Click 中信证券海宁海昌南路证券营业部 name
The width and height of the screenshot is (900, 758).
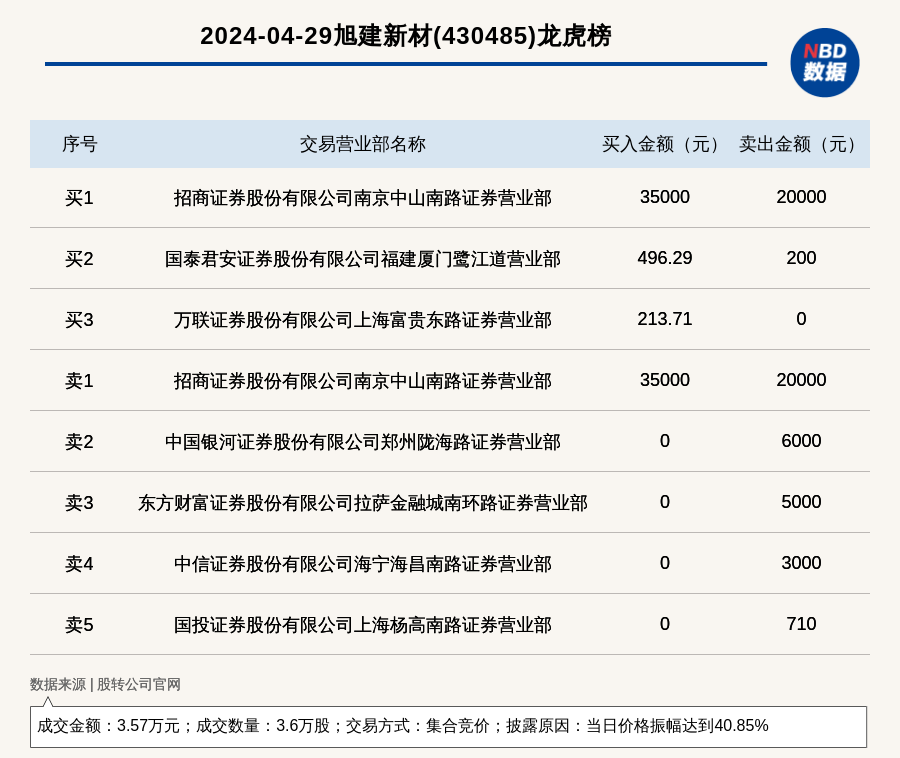pyautogui.click(x=363, y=564)
